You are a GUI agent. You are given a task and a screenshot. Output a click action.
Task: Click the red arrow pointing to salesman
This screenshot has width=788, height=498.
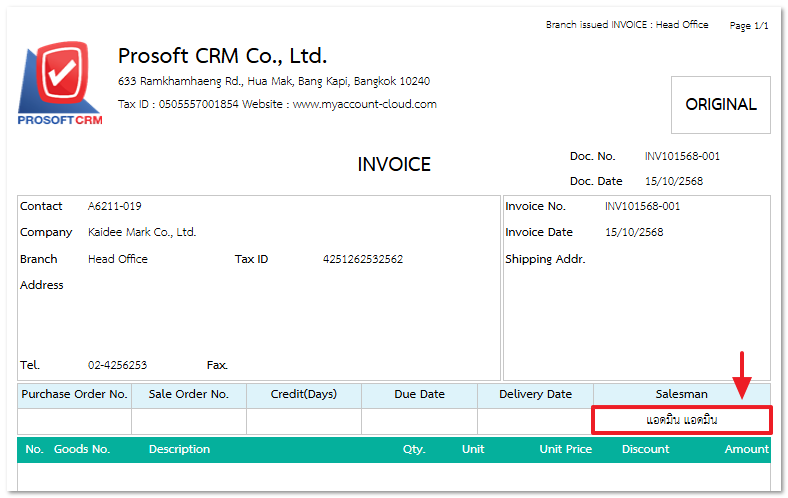point(742,375)
